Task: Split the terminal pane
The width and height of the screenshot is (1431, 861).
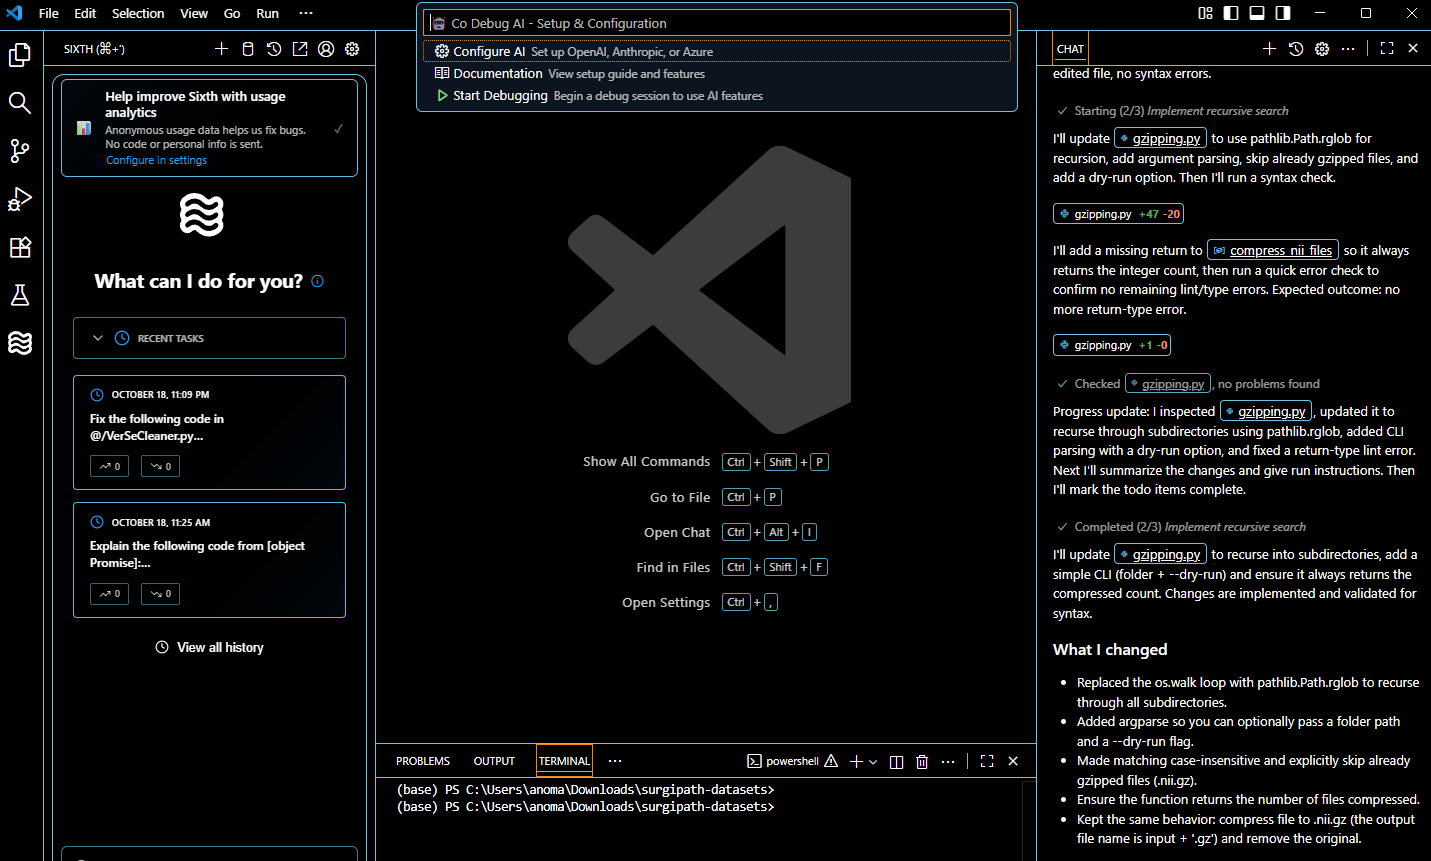Action: pyautogui.click(x=896, y=762)
